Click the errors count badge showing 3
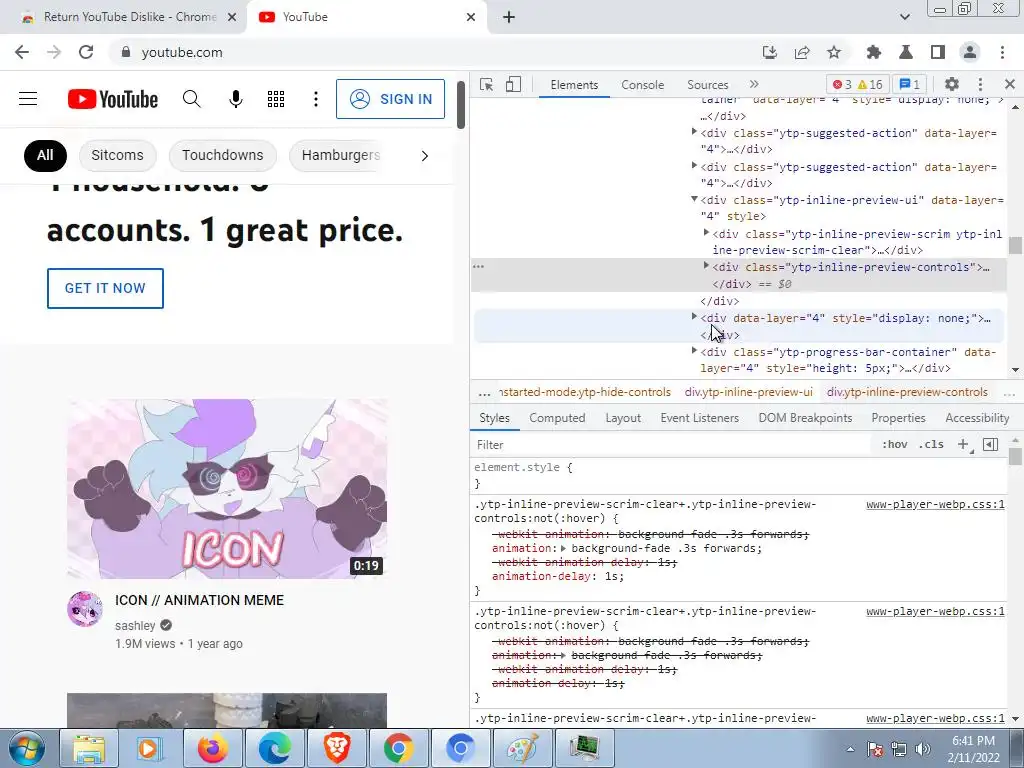Image resolution: width=1024 pixels, height=768 pixels. (x=842, y=85)
